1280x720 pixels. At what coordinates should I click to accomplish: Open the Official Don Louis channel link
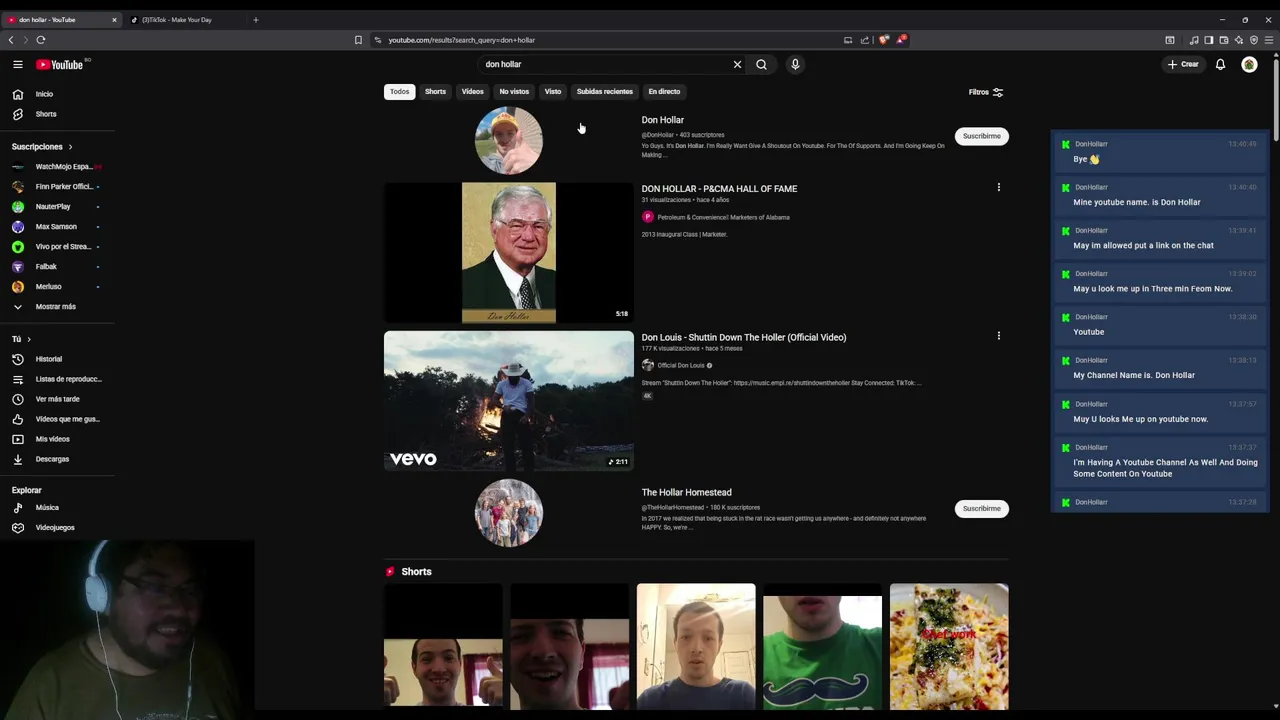point(681,365)
